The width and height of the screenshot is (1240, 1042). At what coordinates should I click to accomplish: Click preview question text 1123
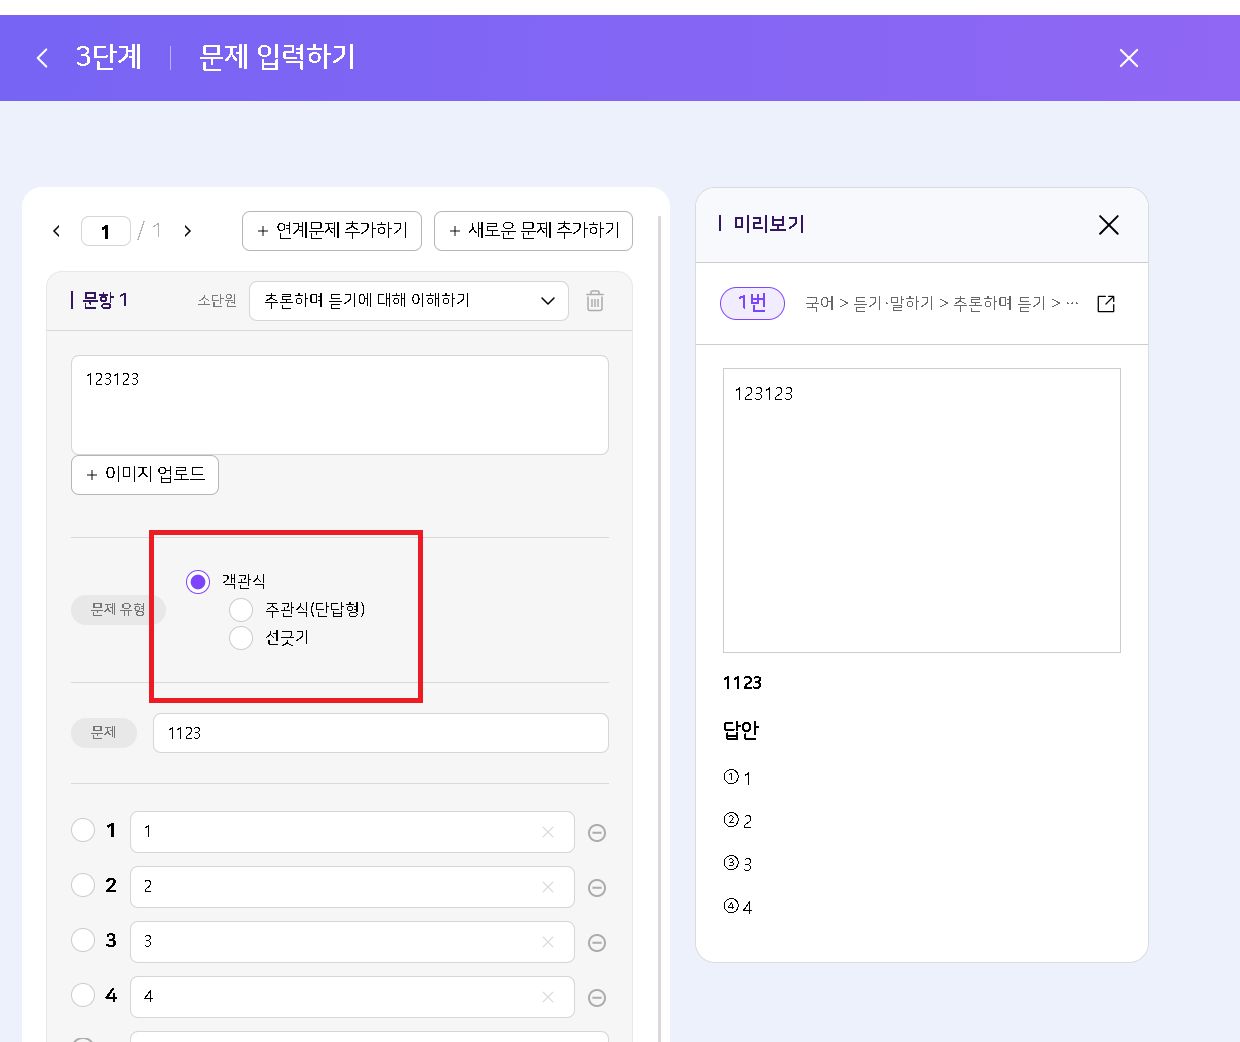(742, 683)
